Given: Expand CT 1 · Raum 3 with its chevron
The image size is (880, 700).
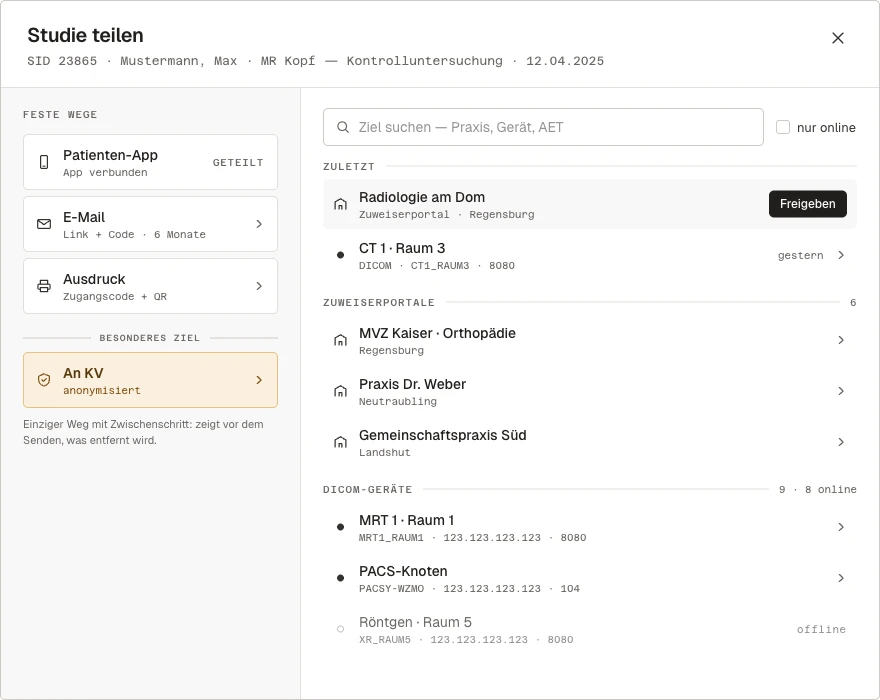Looking at the screenshot, I should pyautogui.click(x=841, y=255).
